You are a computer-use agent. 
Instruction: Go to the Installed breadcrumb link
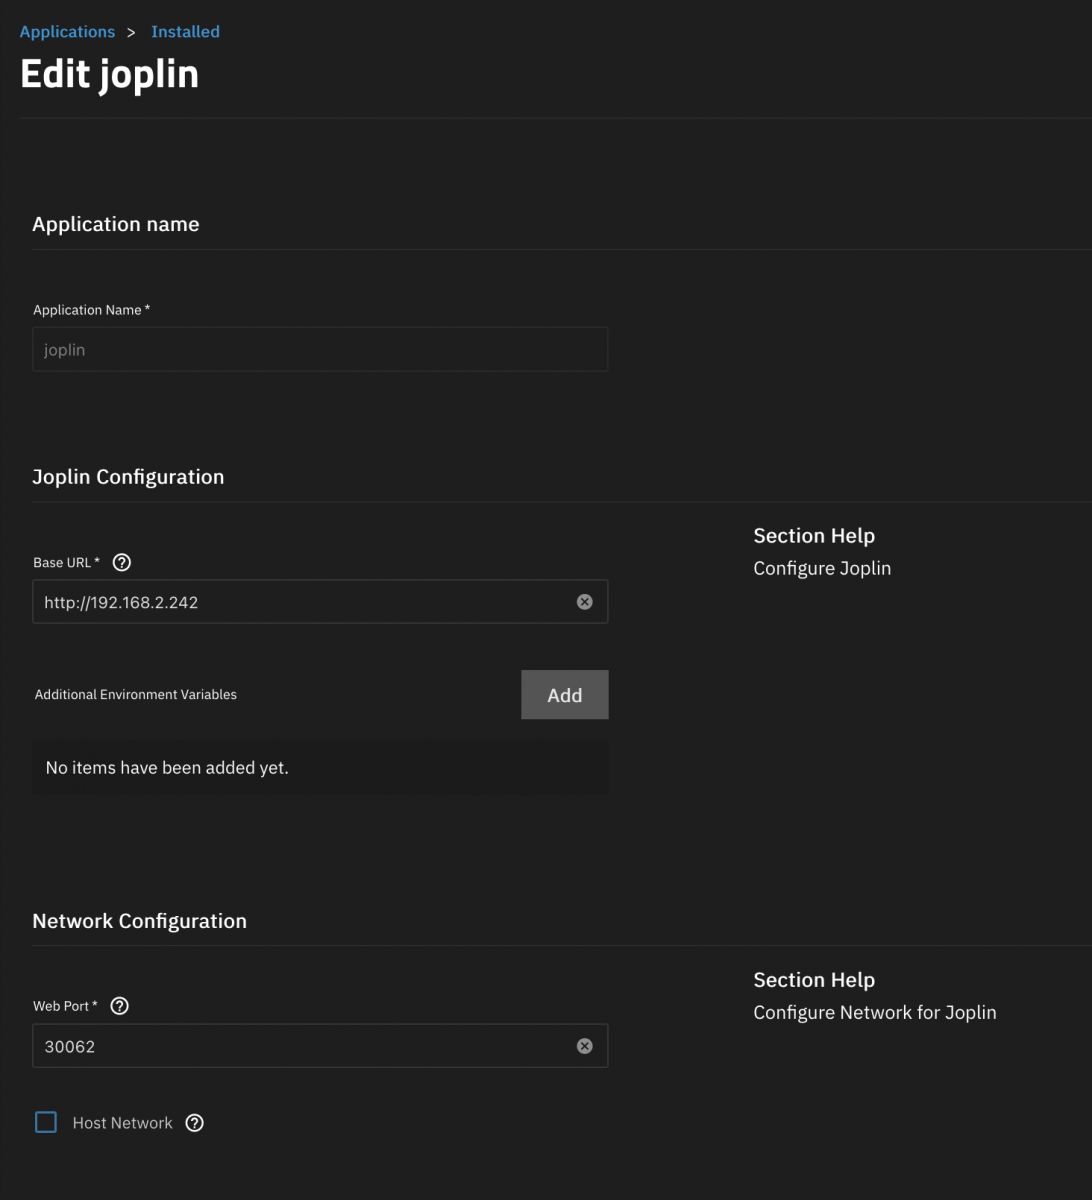185,32
